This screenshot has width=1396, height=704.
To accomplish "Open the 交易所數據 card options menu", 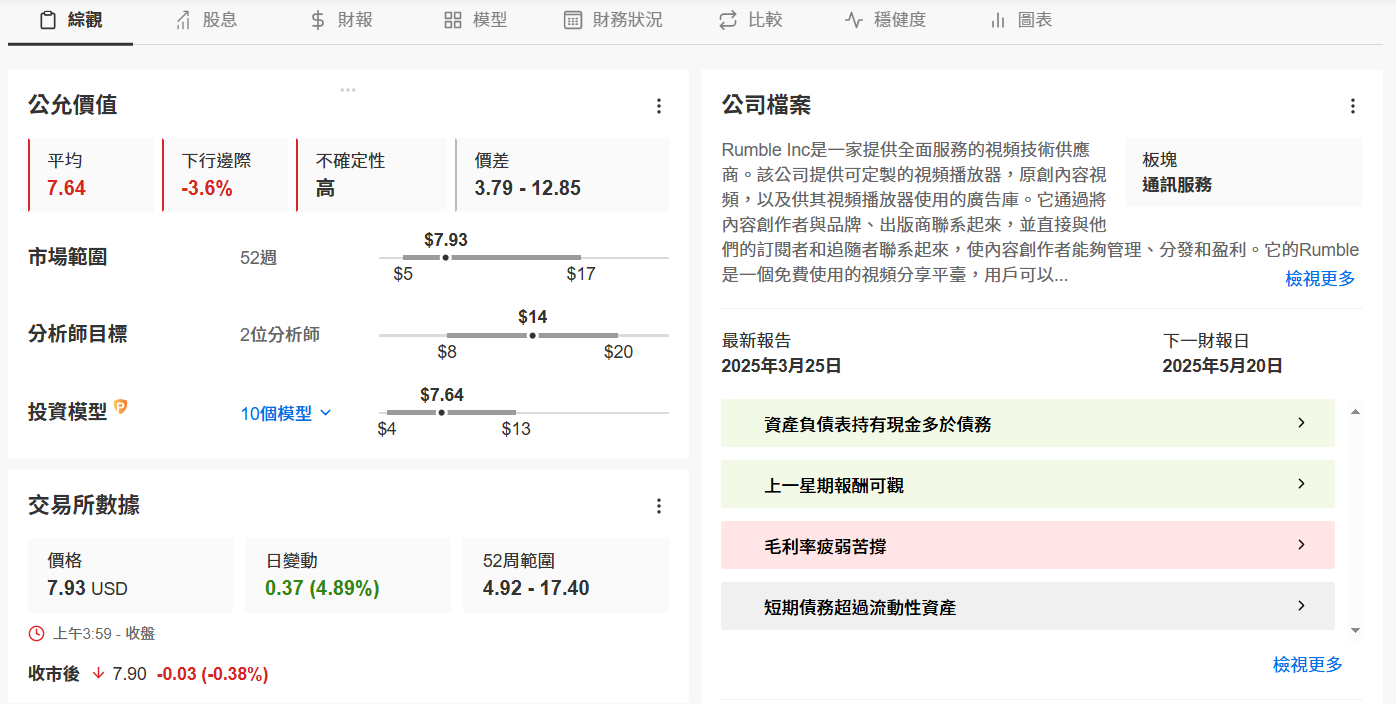I will point(658,506).
